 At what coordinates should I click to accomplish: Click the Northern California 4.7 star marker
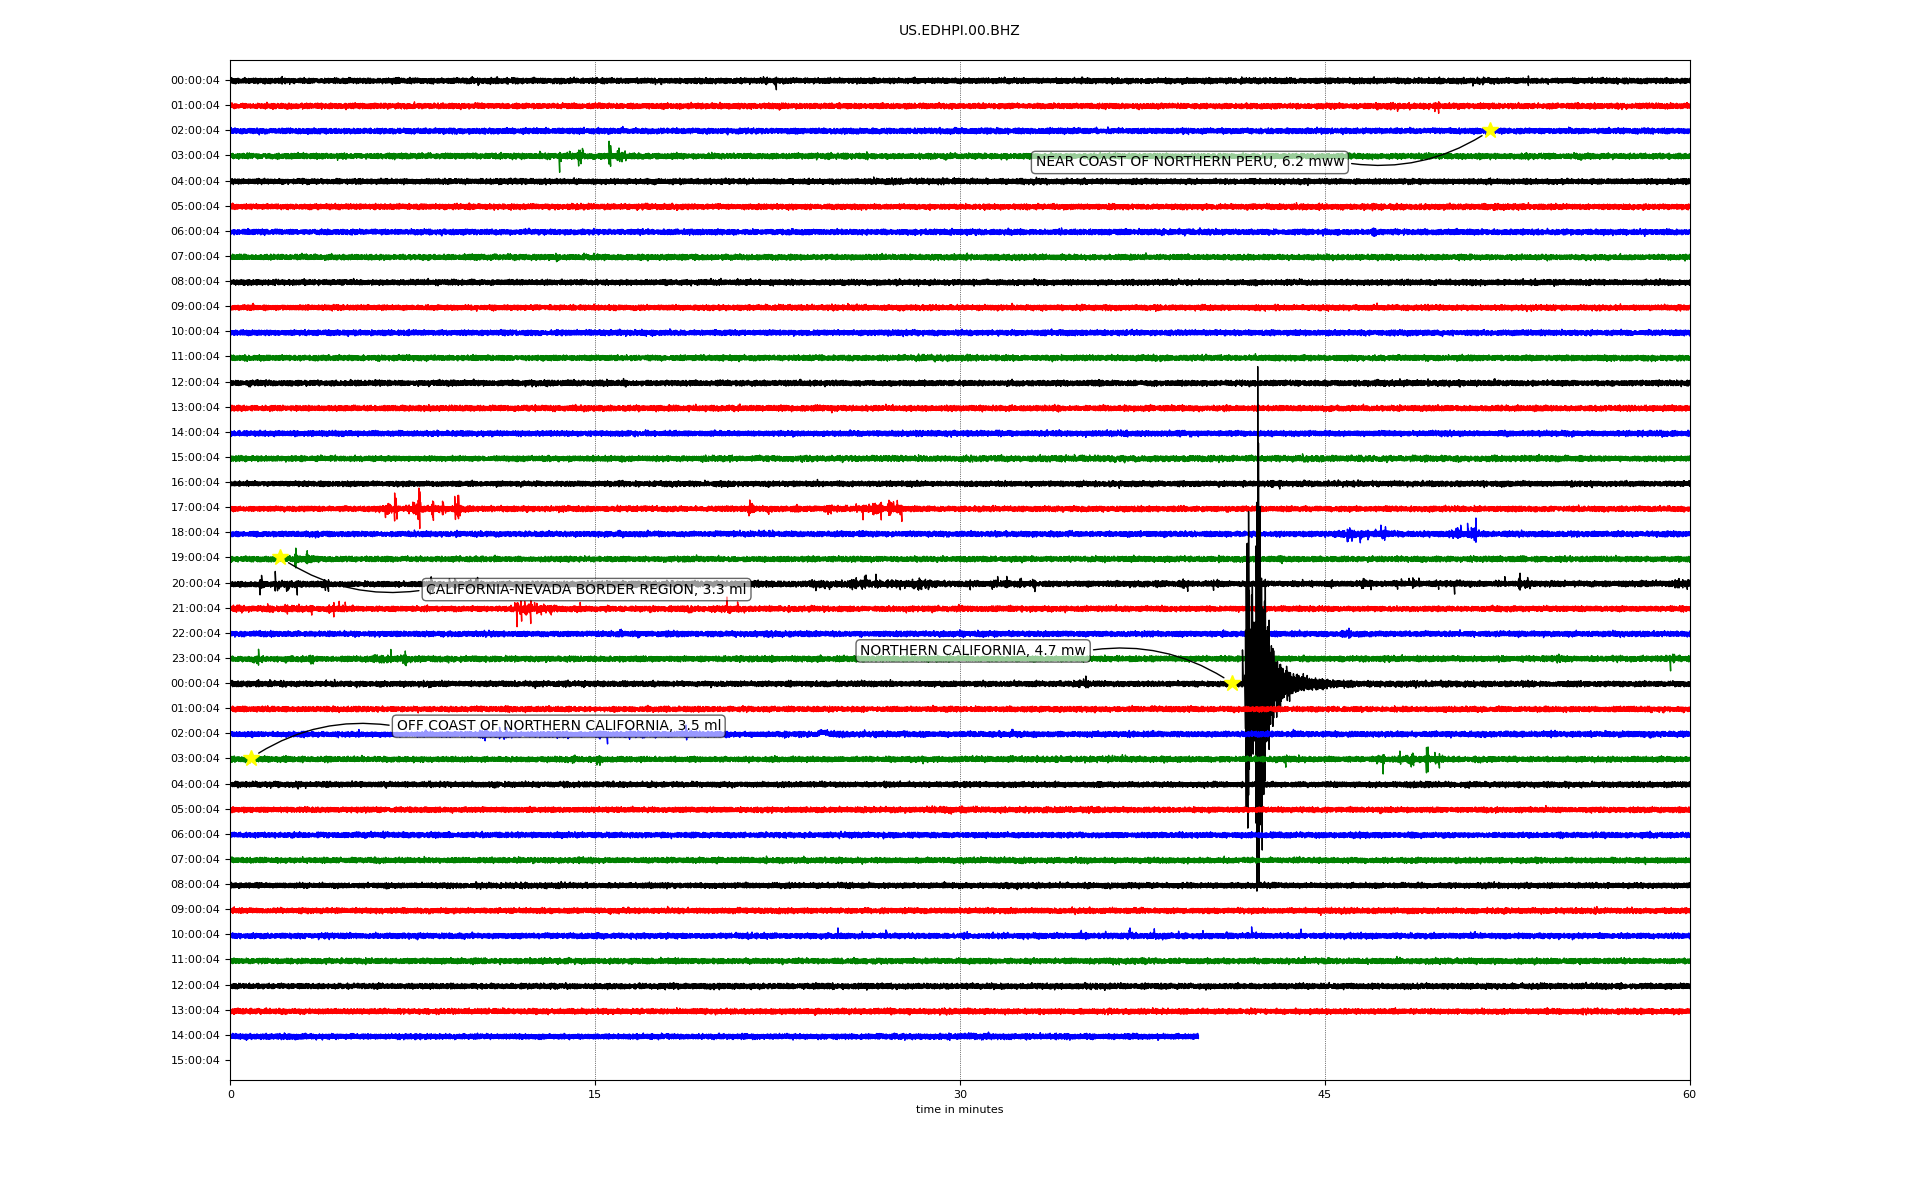click(x=1232, y=683)
